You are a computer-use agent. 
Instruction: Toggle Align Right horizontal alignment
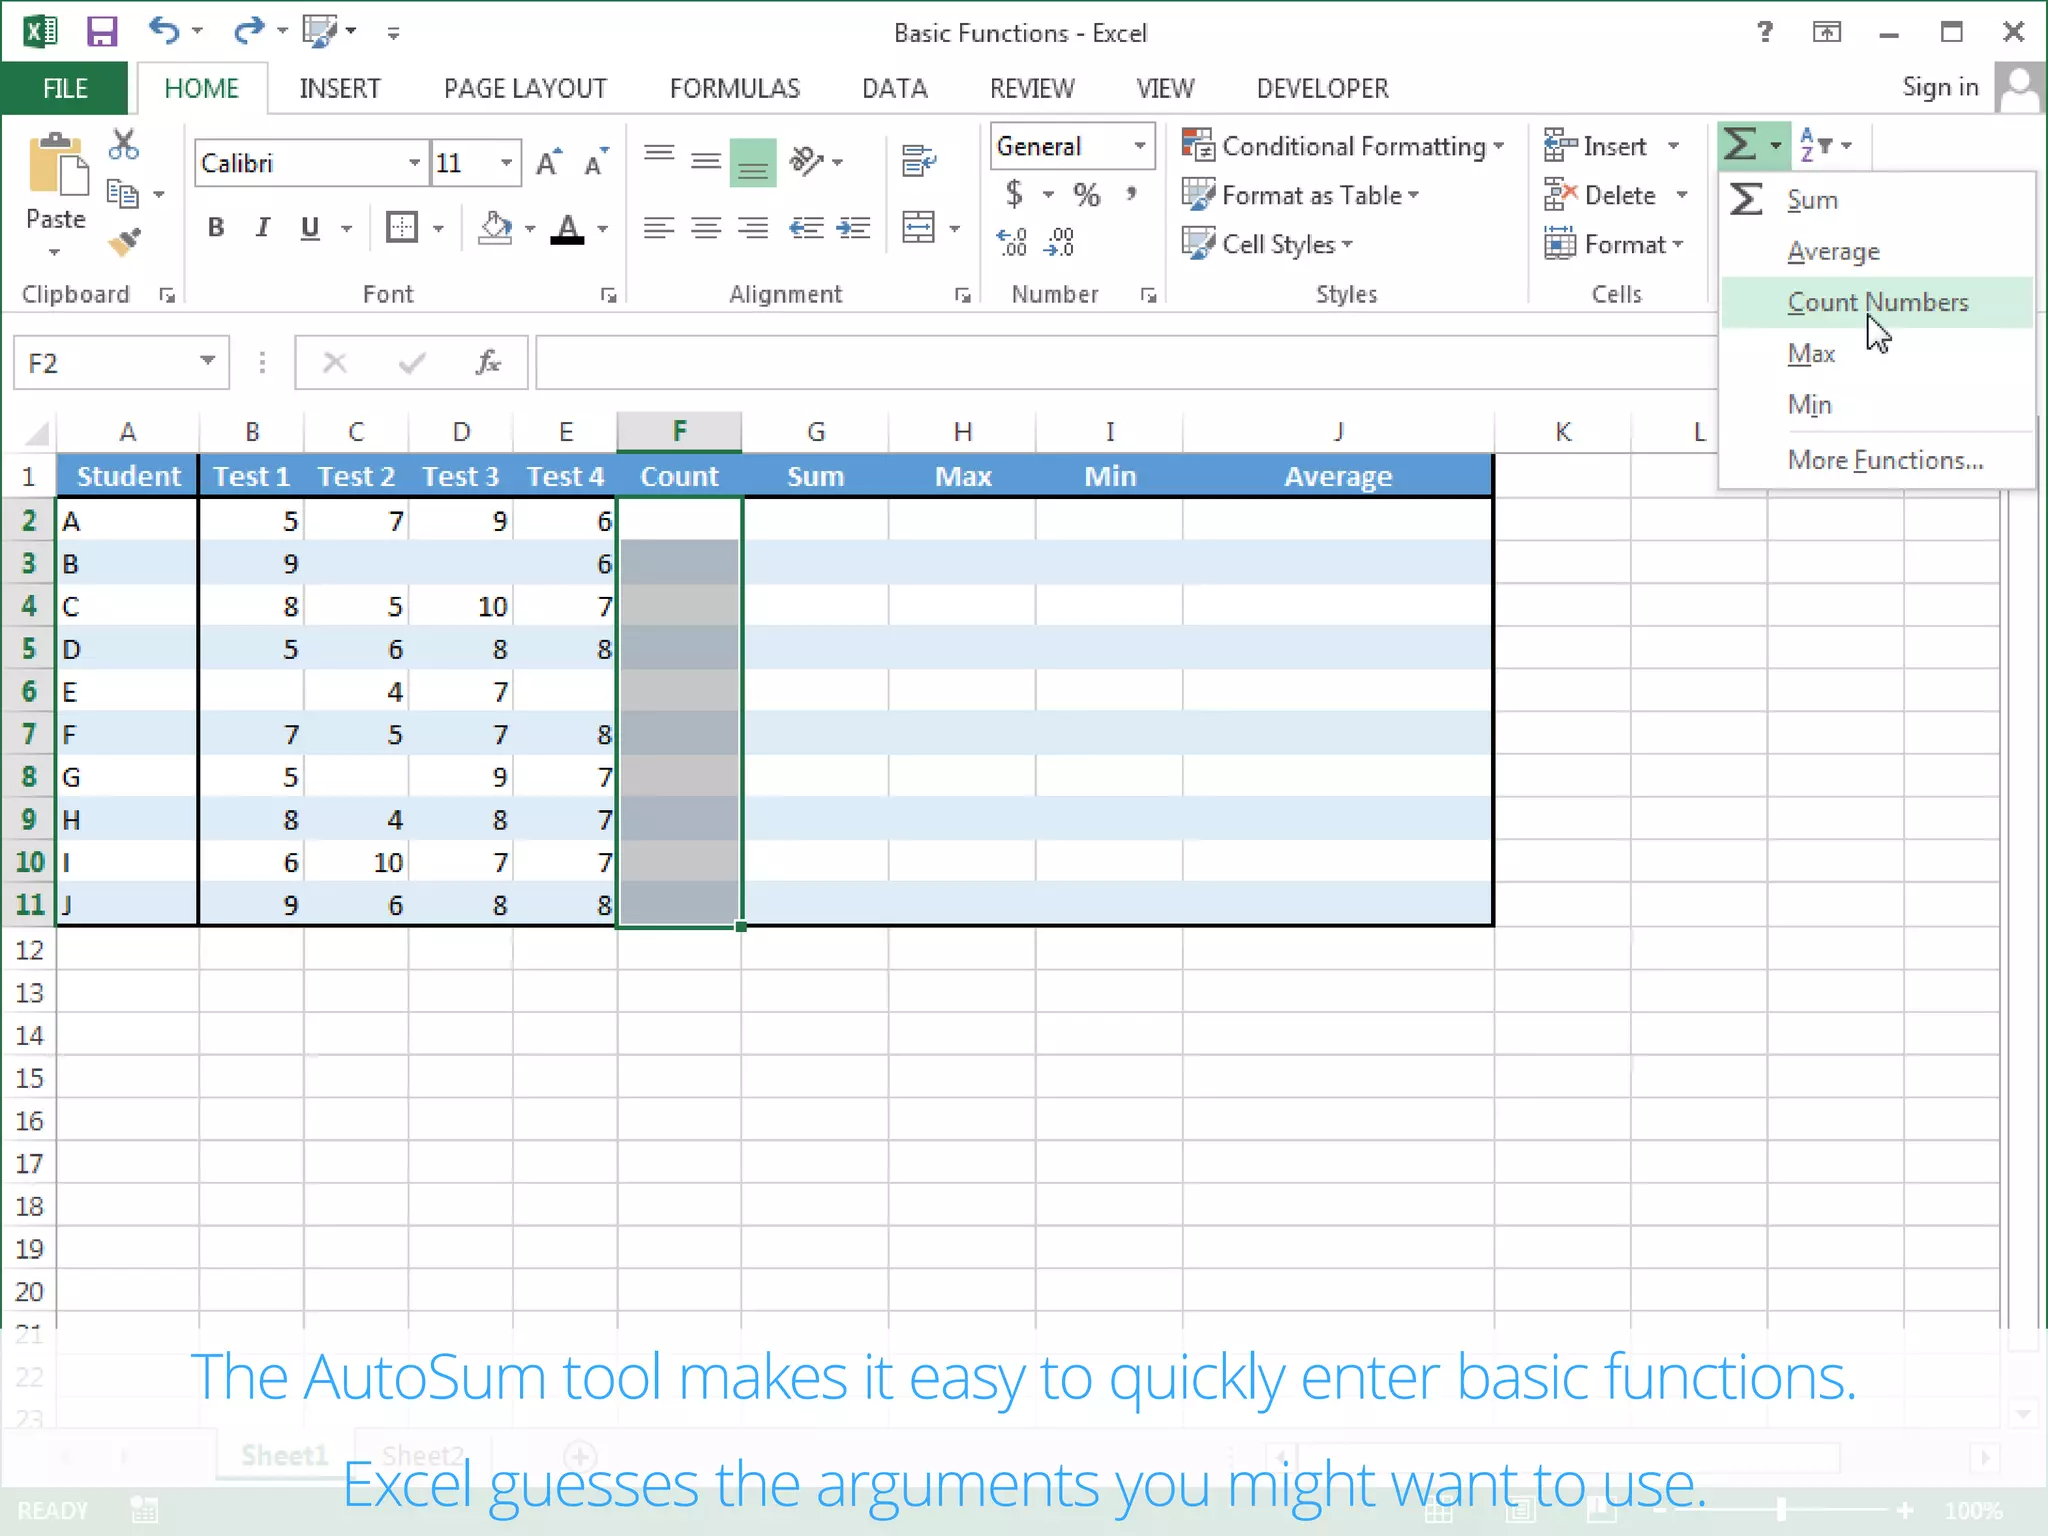[x=753, y=228]
